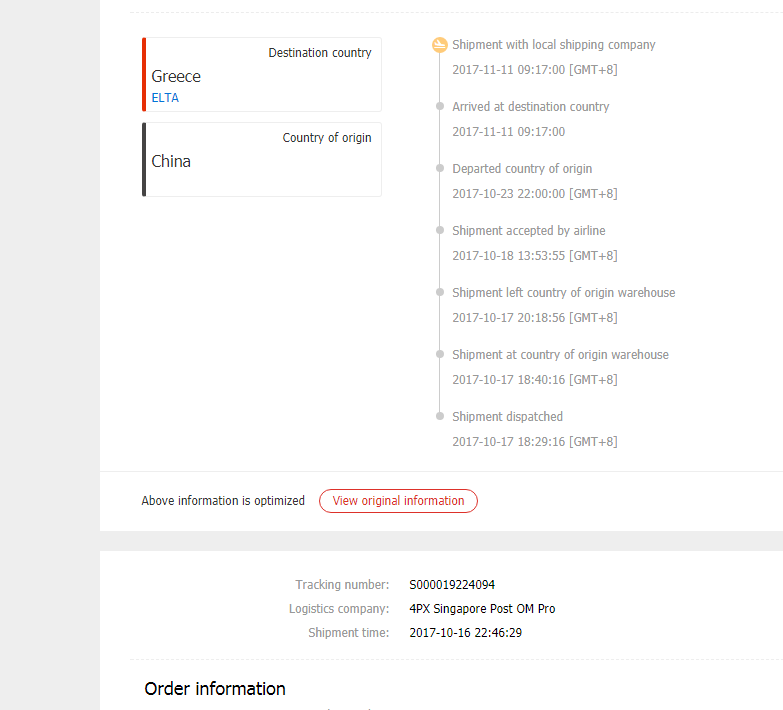The image size is (783, 710).
Task: Click the red accent bar on Greece card
Action: coord(144,75)
